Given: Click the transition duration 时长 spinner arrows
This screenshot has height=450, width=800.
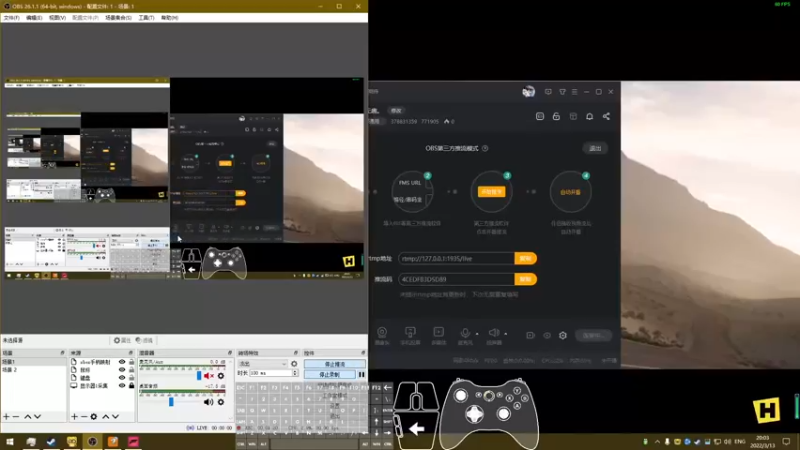Looking at the screenshot, I should [295, 373].
